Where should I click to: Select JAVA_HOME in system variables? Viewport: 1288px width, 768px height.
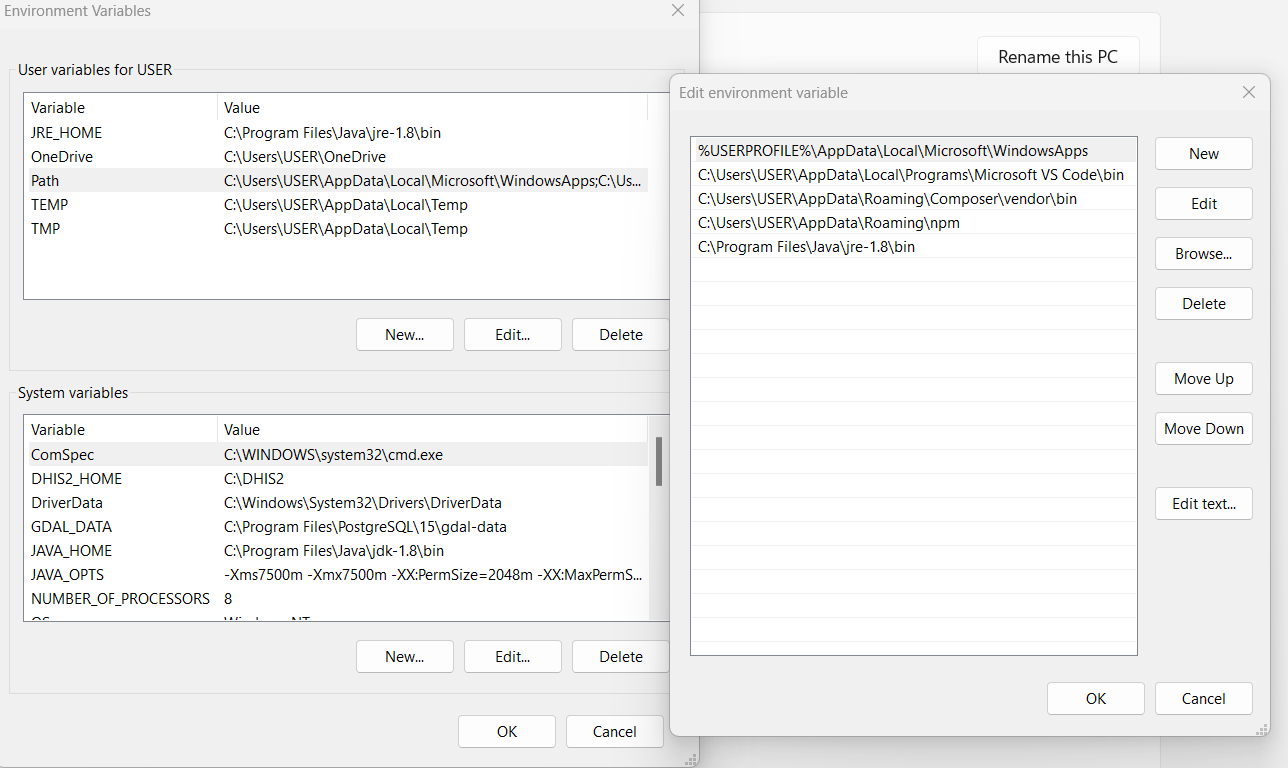(x=72, y=551)
